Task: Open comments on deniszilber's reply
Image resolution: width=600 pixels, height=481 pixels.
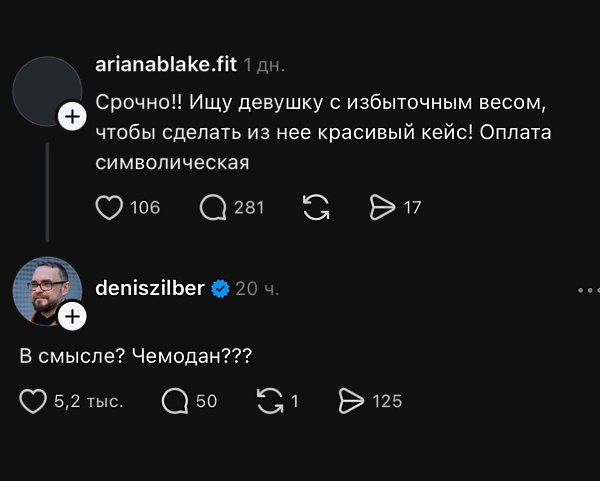Action: point(175,401)
